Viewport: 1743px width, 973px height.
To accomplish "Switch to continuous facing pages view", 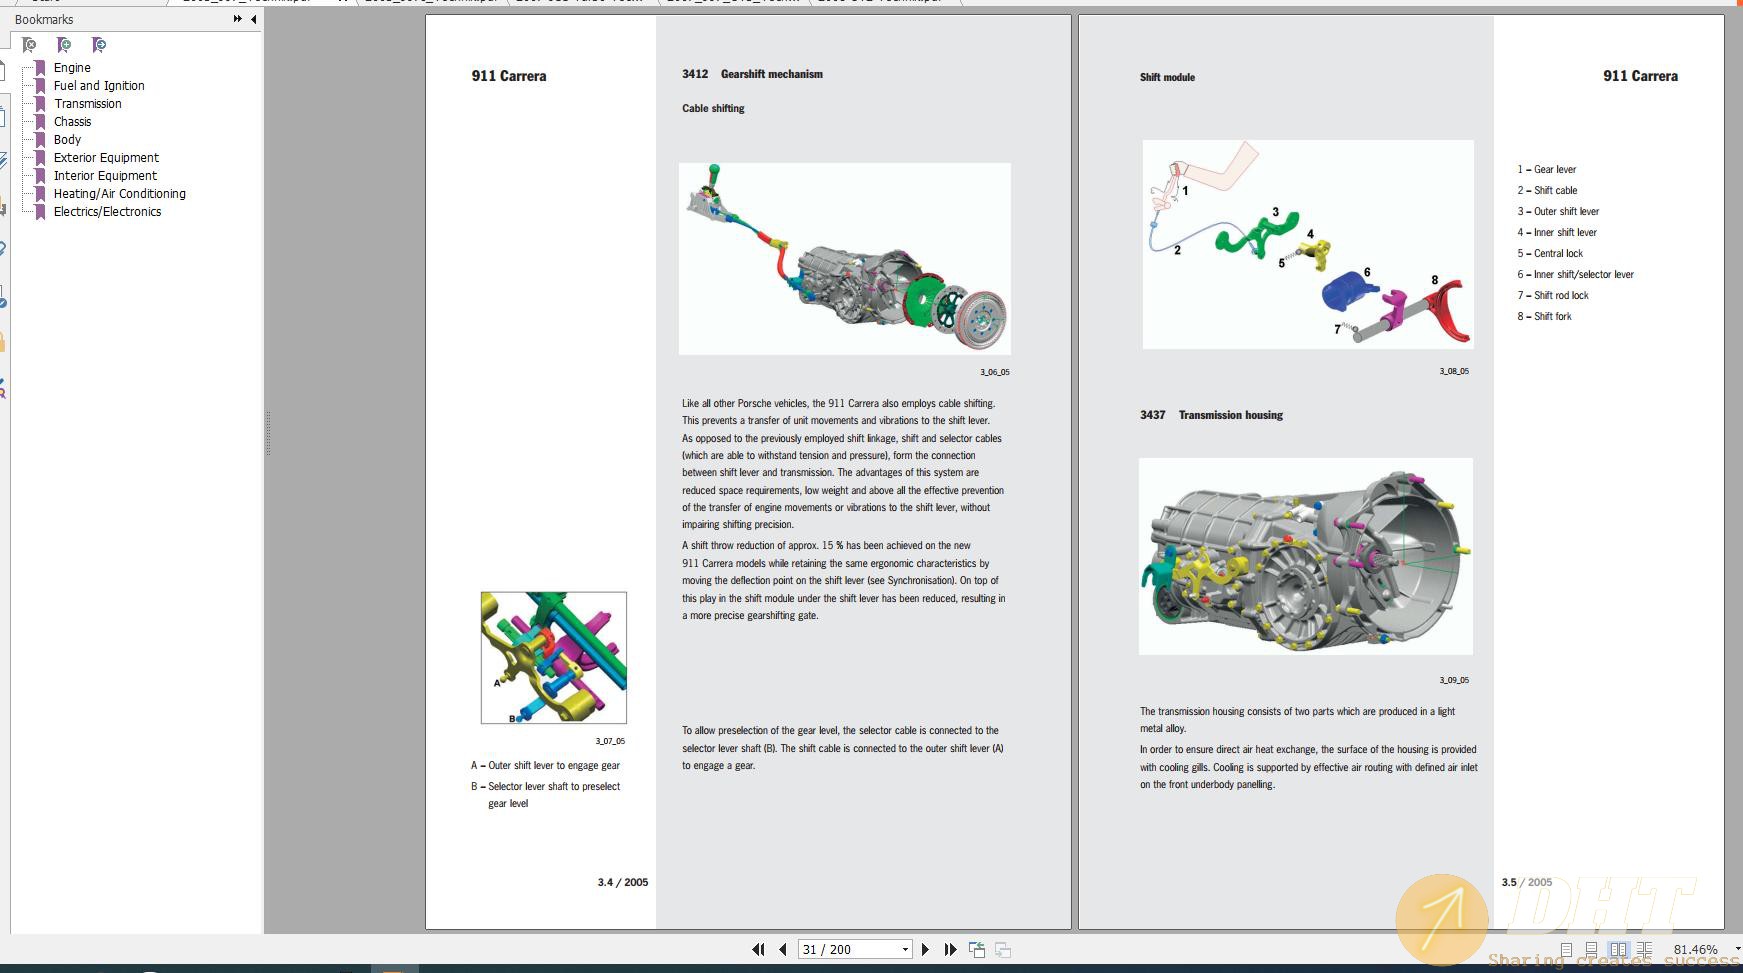I will [x=1644, y=949].
